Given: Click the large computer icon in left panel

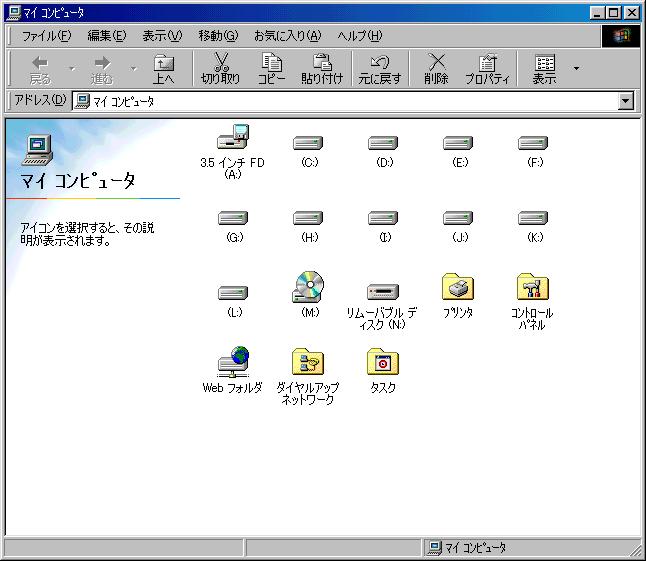Looking at the screenshot, I should tap(37, 150).
